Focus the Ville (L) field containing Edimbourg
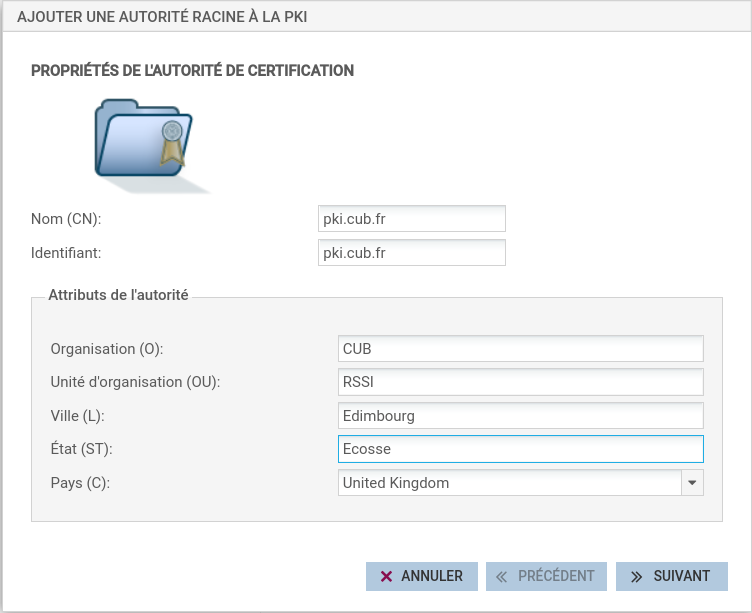 click(520, 416)
